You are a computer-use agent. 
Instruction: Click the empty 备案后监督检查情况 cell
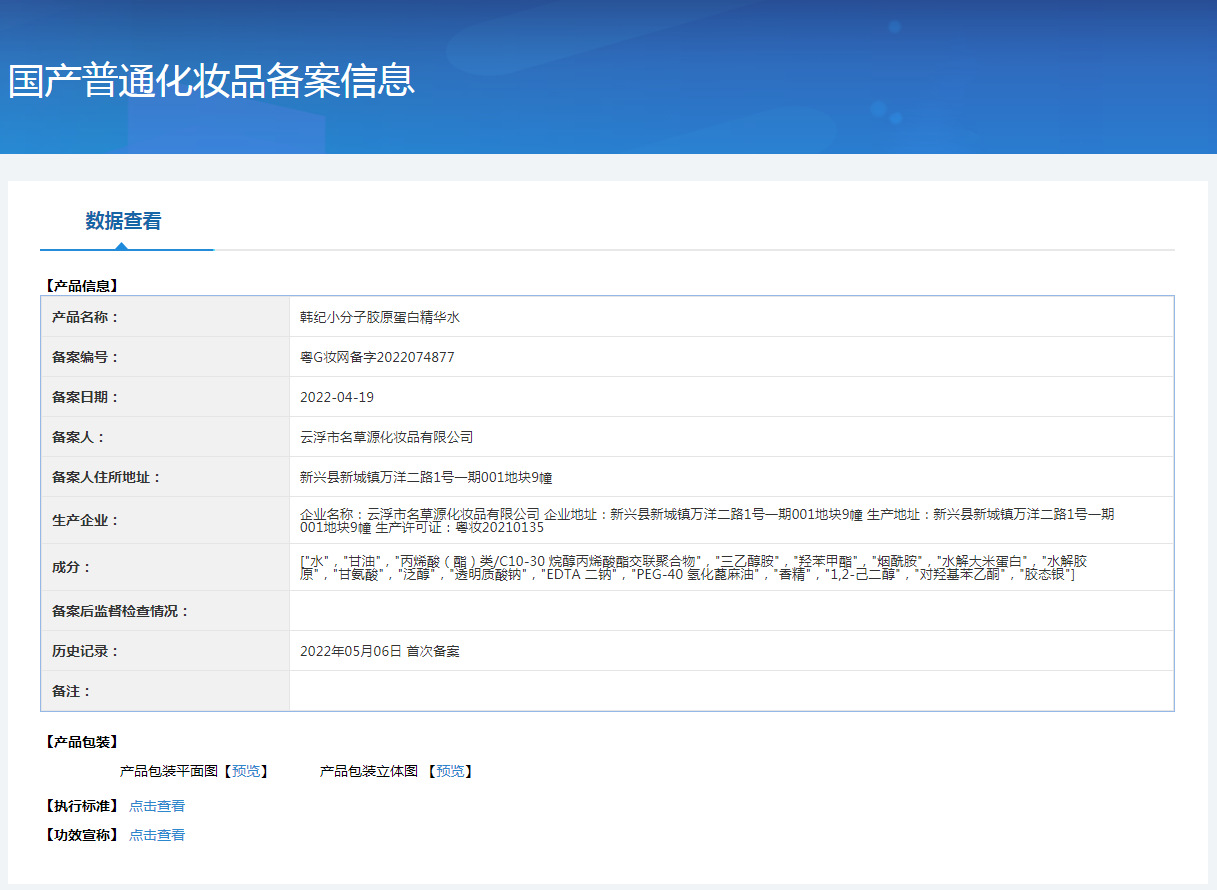[x=731, y=611]
